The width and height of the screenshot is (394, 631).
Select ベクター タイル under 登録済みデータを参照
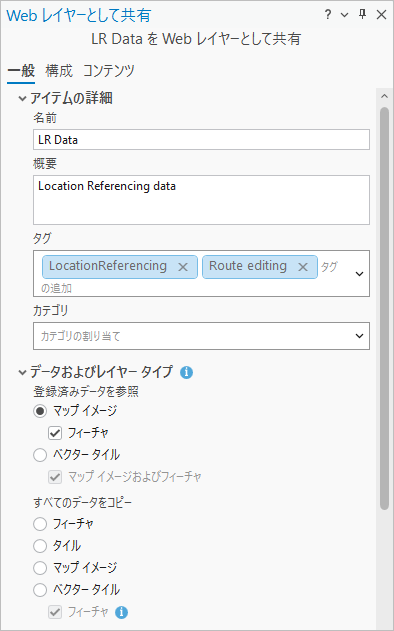[40, 455]
